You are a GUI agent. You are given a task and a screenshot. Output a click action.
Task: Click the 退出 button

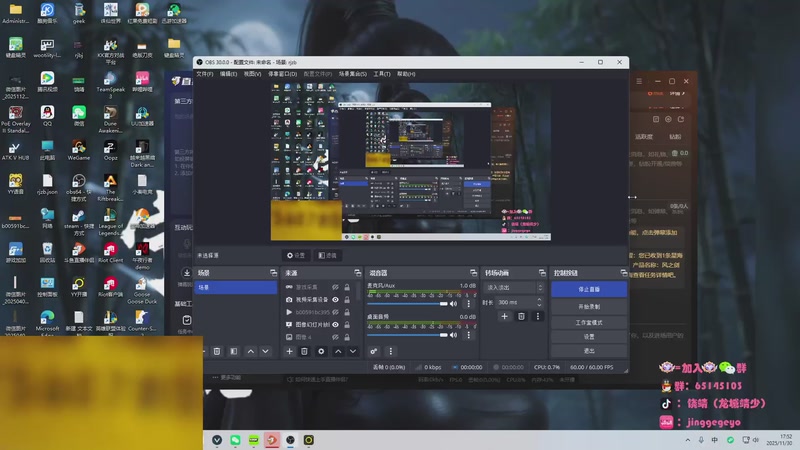(589, 351)
